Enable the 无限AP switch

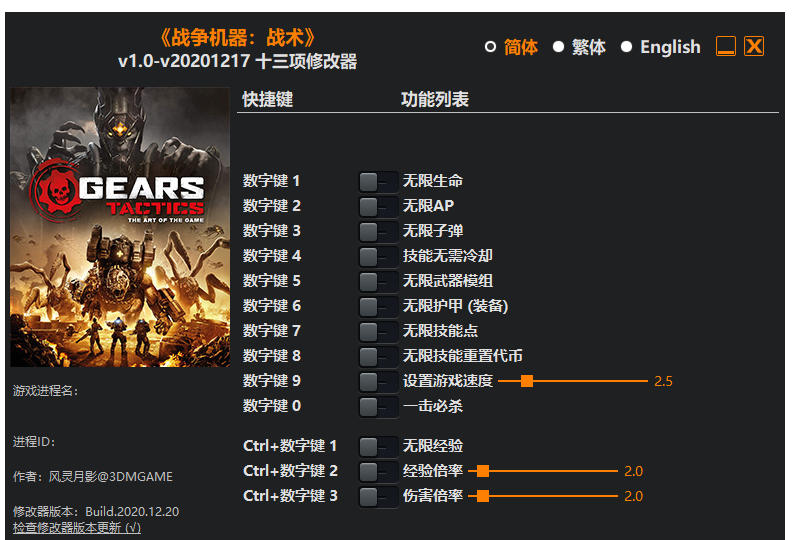(378, 206)
